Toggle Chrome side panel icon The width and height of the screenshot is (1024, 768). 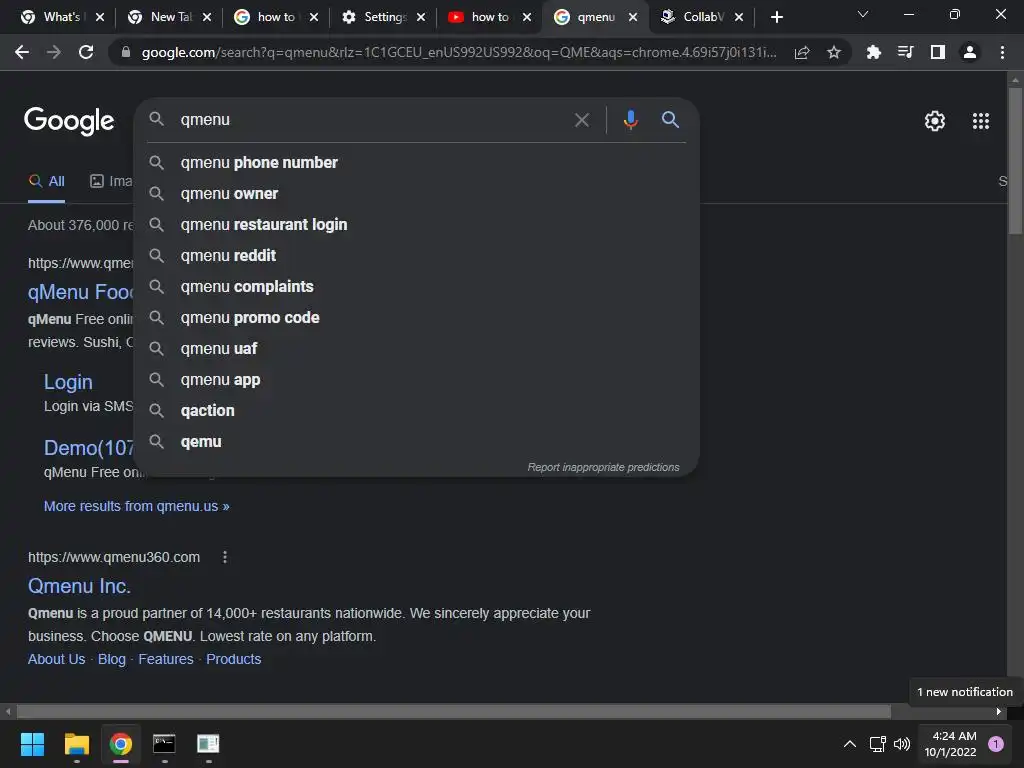tap(937, 52)
